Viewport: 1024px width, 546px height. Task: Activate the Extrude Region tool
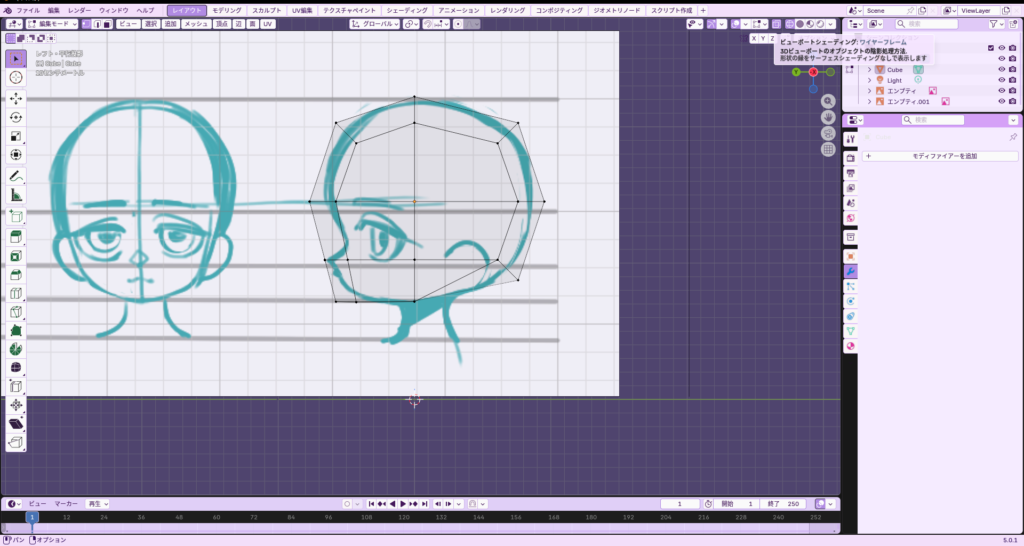click(x=16, y=236)
